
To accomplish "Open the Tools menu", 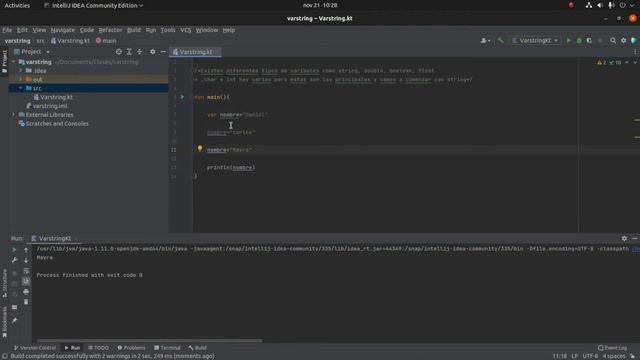I will tap(168, 30).
